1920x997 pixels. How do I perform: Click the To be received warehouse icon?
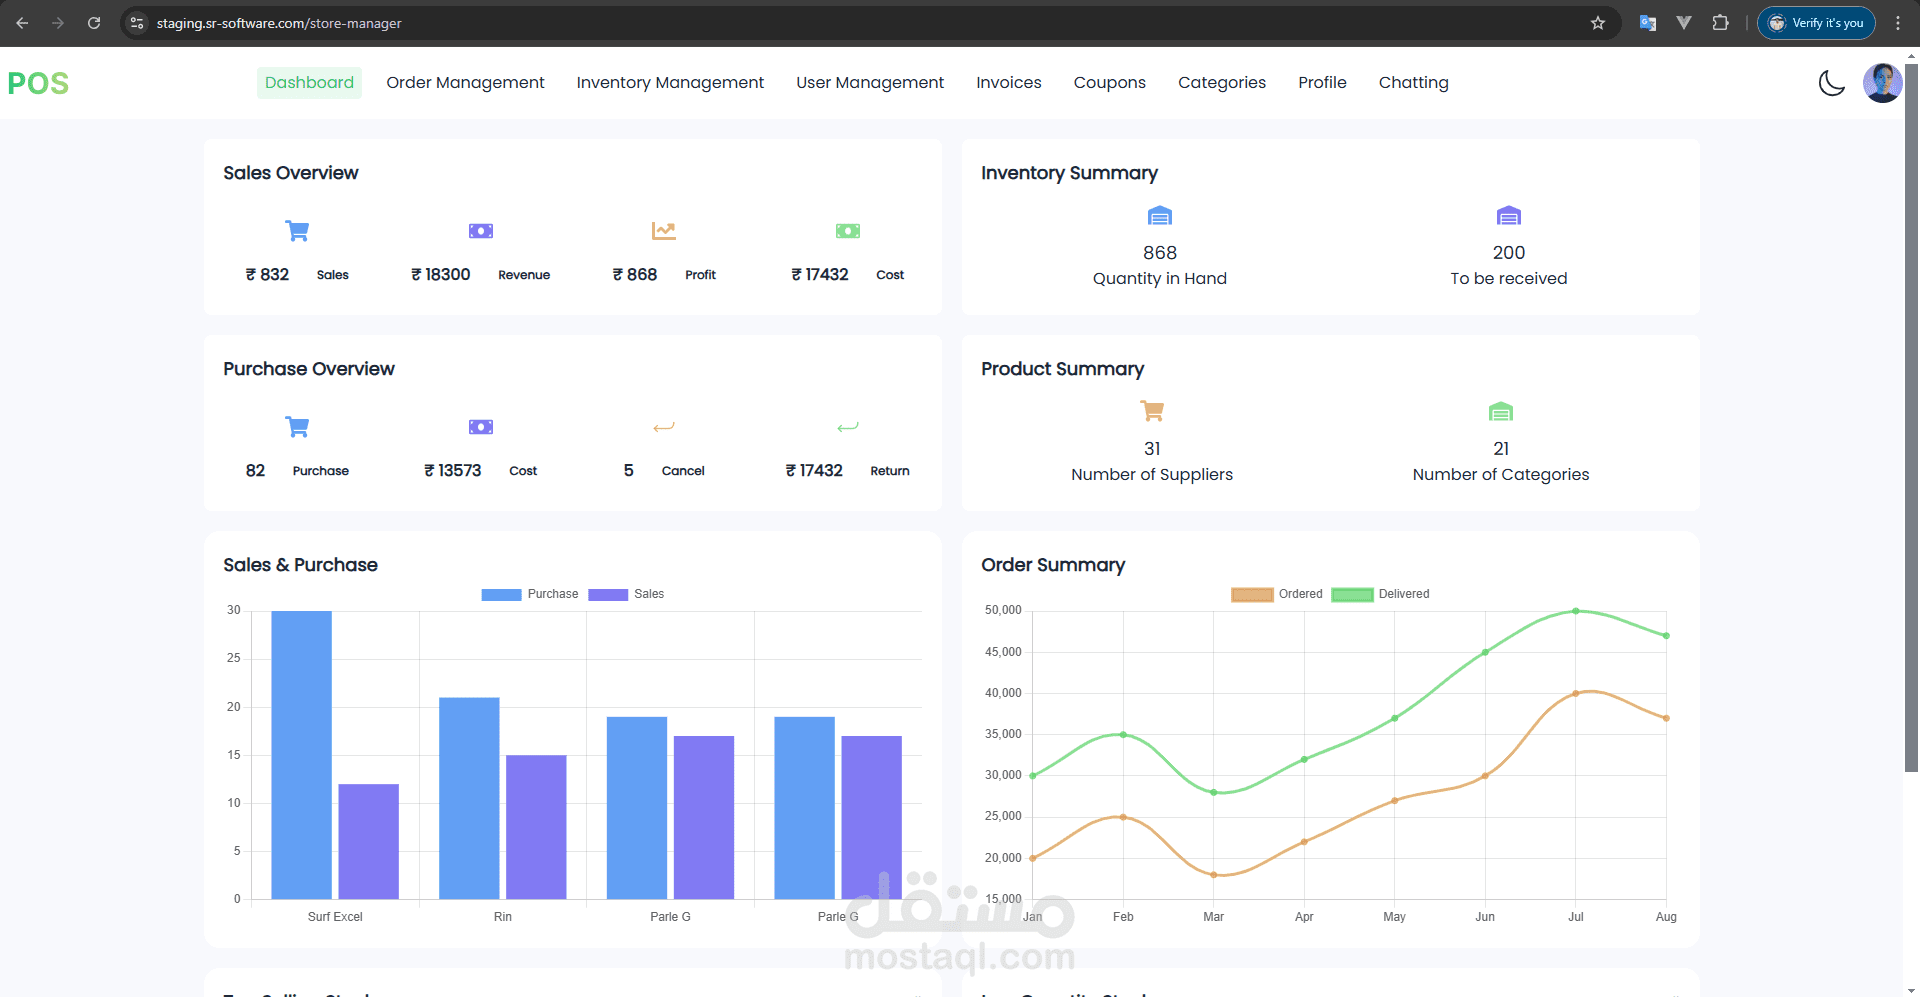coord(1508,216)
